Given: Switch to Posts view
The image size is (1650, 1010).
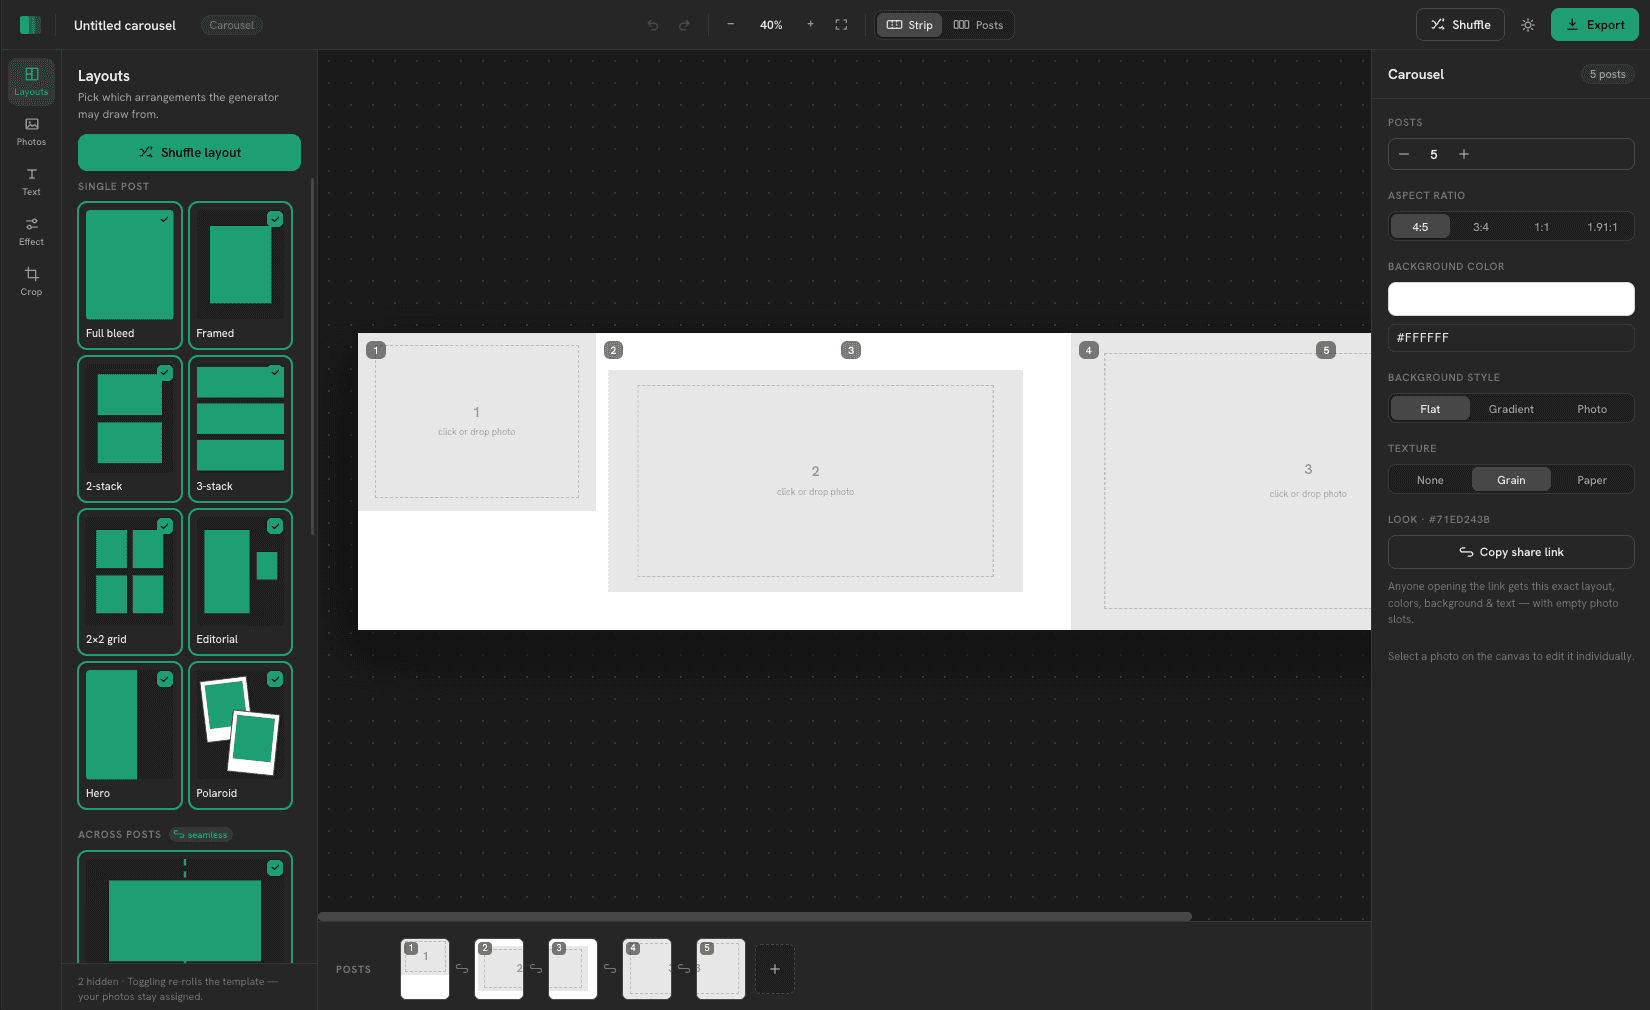Looking at the screenshot, I should click(x=978, y=25).
